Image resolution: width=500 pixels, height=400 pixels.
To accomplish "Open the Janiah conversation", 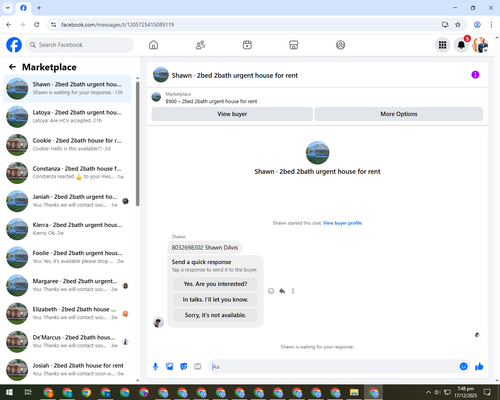I will click(68, 201).
